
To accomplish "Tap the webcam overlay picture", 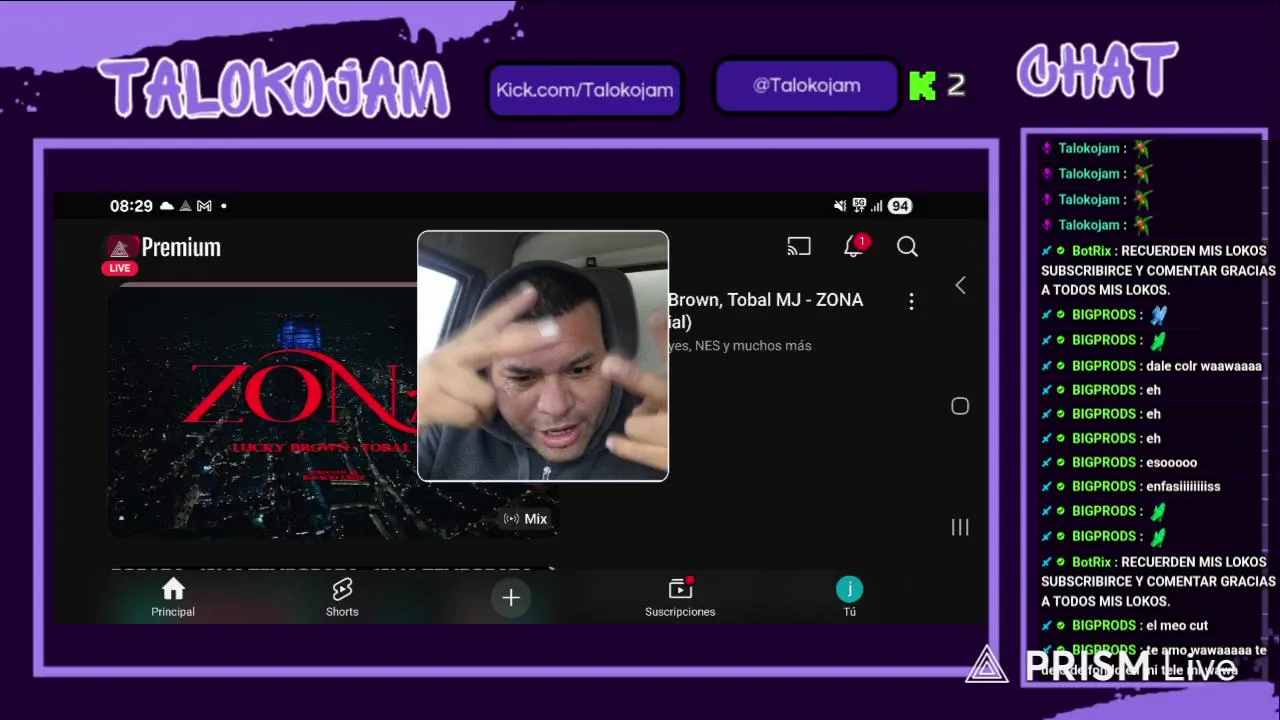I will [x=543, y=356].
